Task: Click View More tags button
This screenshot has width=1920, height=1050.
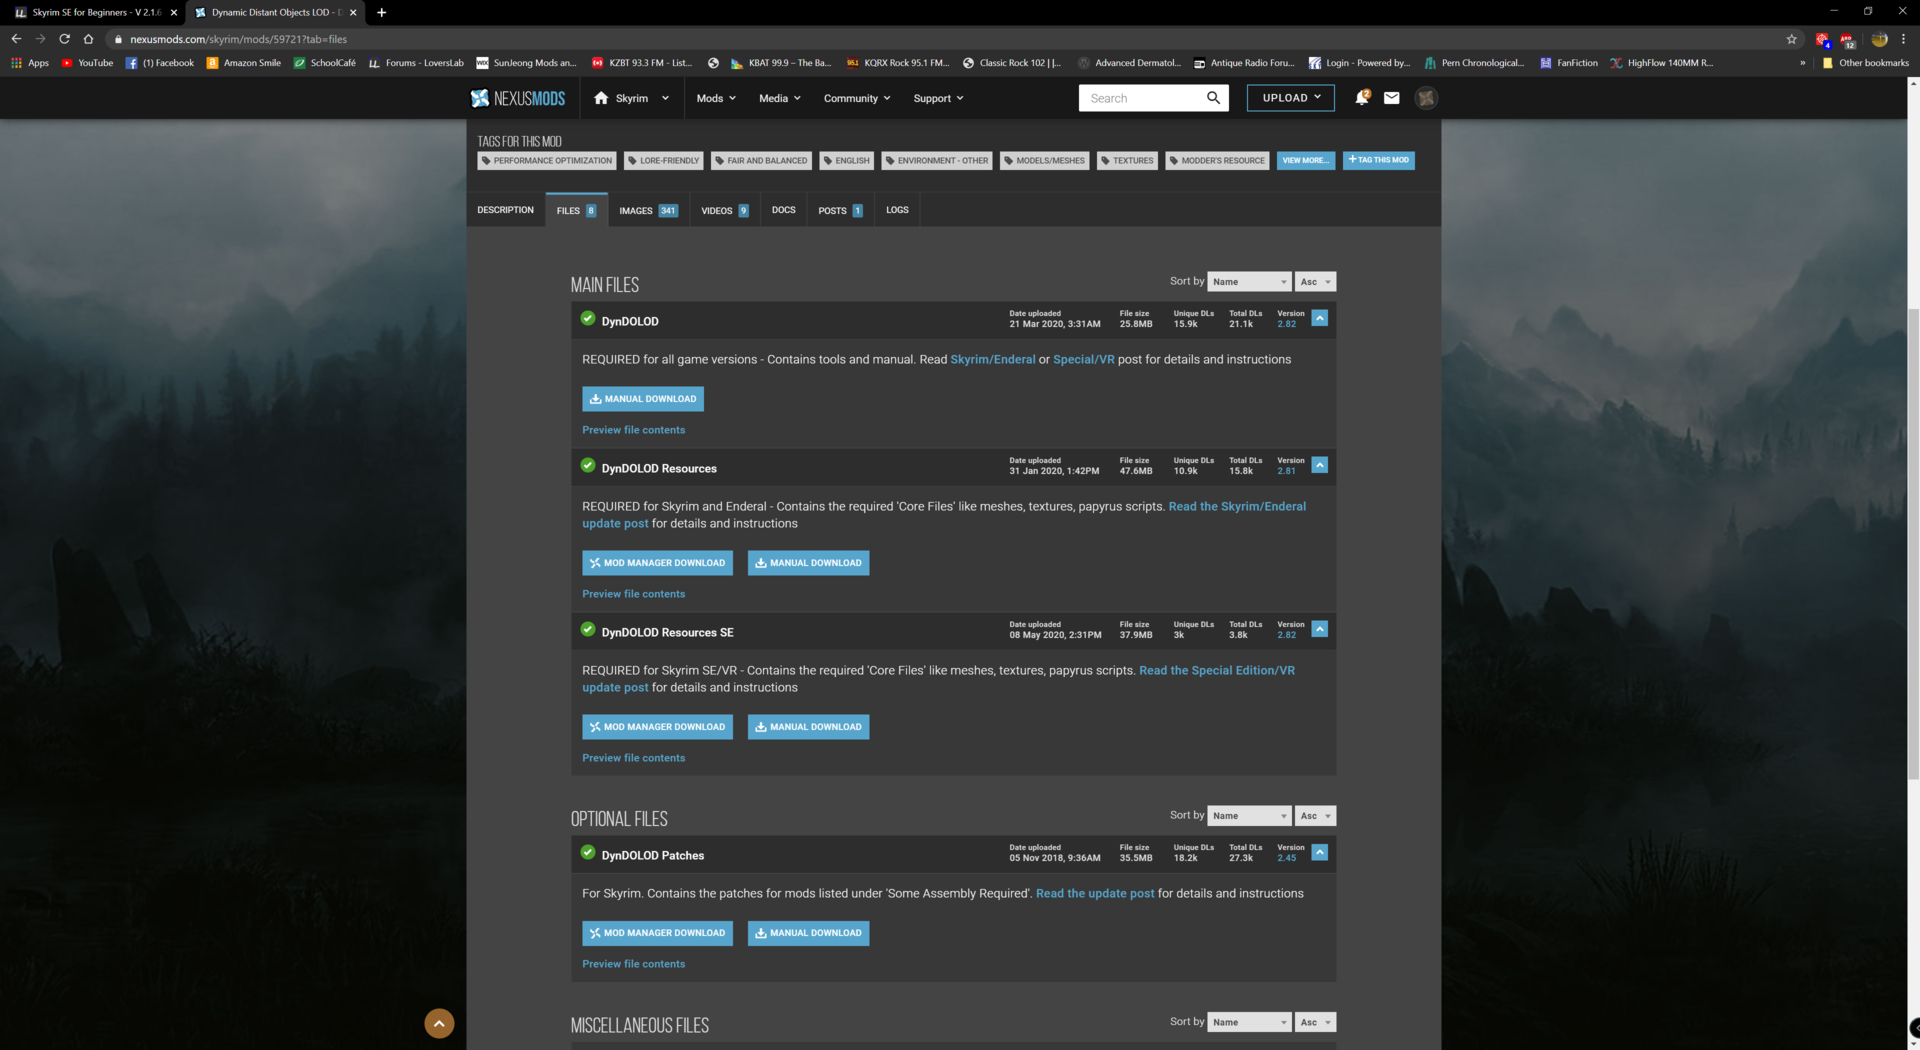Action: (x=1305, y=160)
